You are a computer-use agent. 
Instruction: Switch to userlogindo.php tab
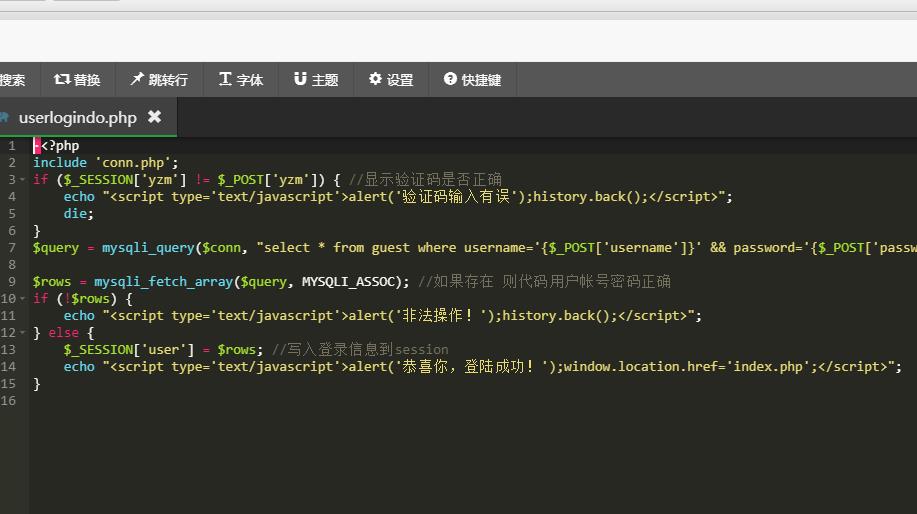pos(78,118)
